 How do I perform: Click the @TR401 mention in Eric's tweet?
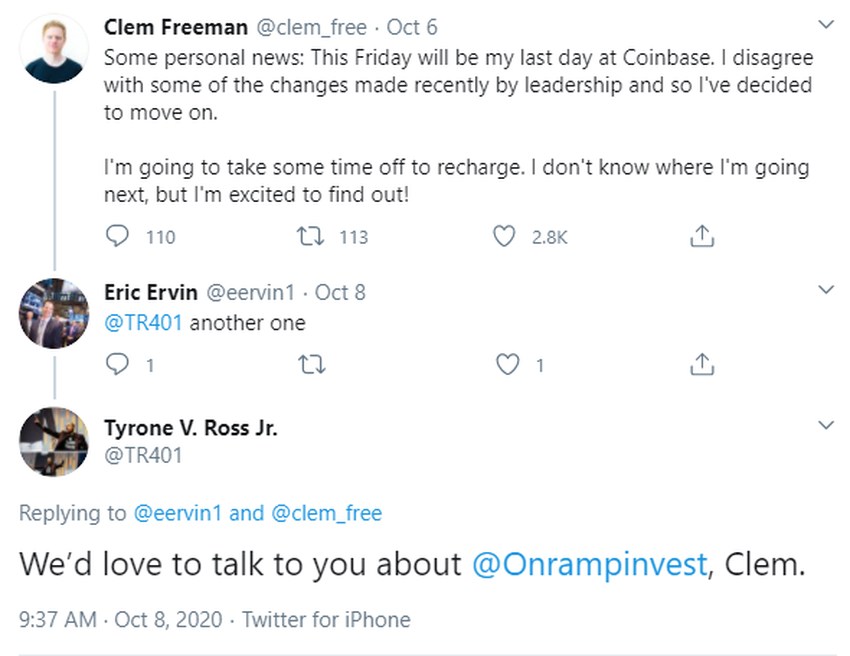point(144,323)
